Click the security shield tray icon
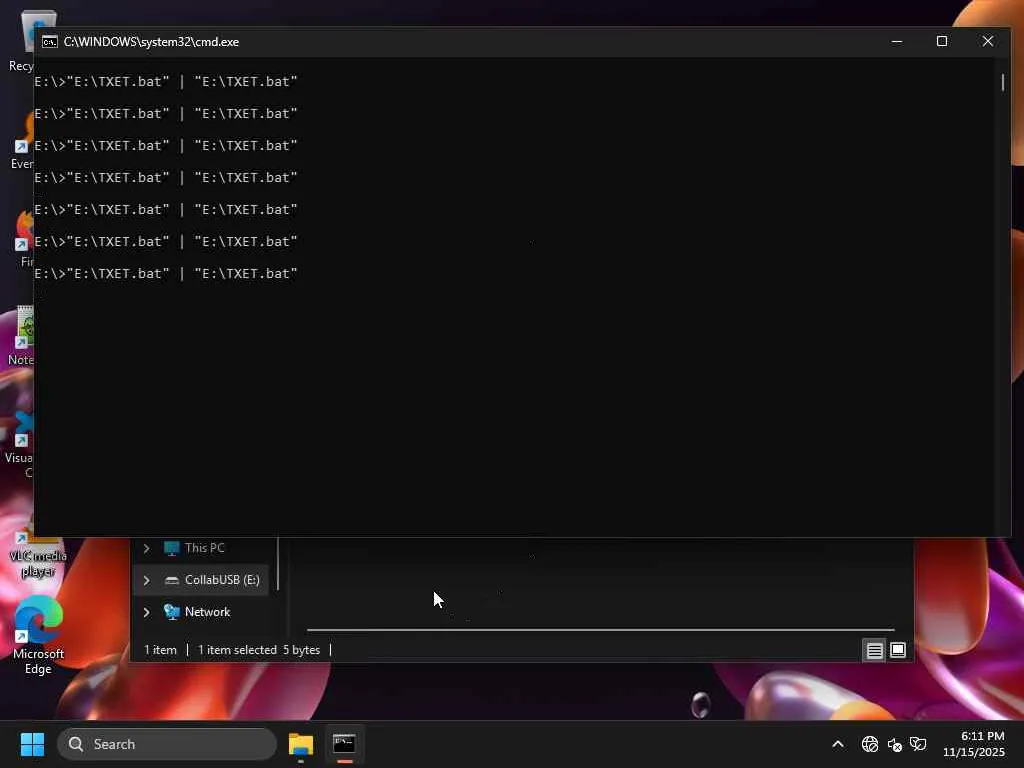This screenshot has width=1024, height=768. tap(918, 744)
